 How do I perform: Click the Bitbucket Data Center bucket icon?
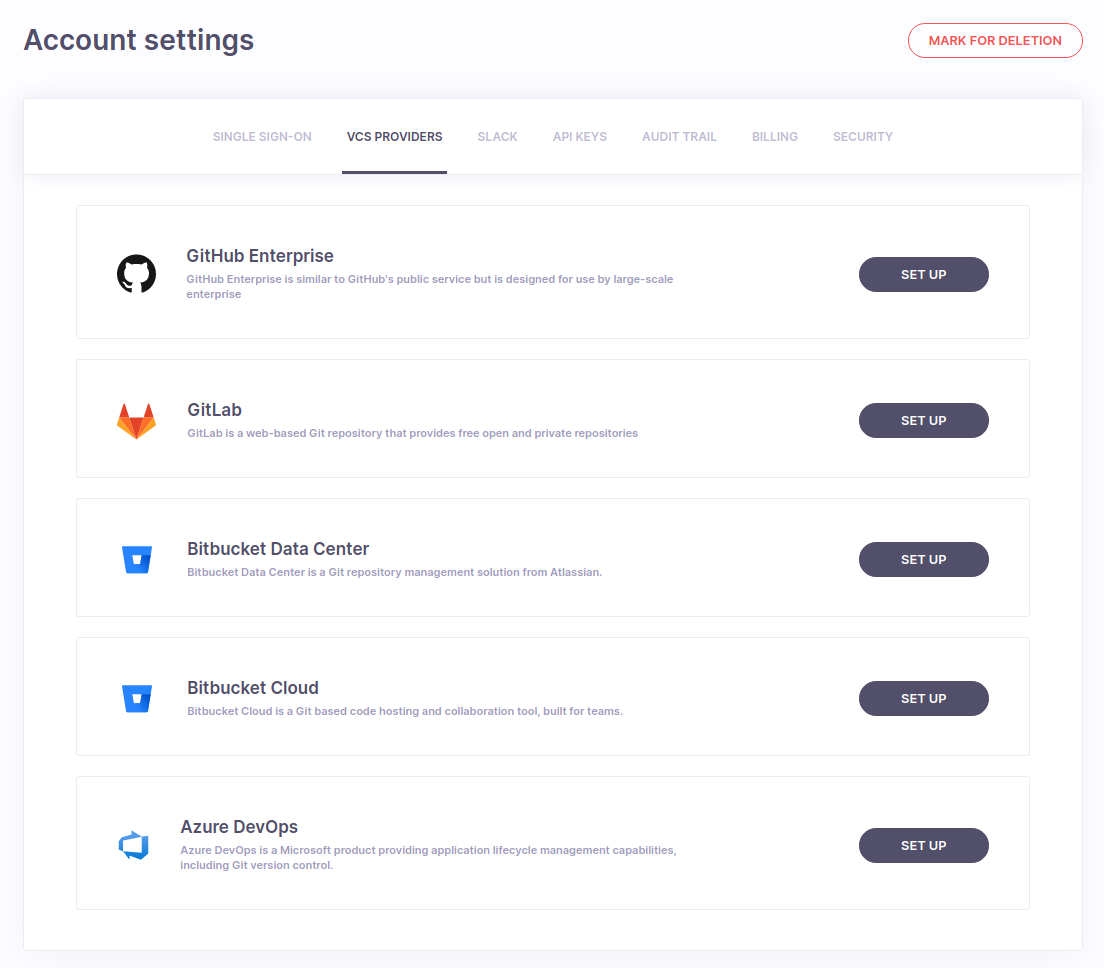(136, 560)
